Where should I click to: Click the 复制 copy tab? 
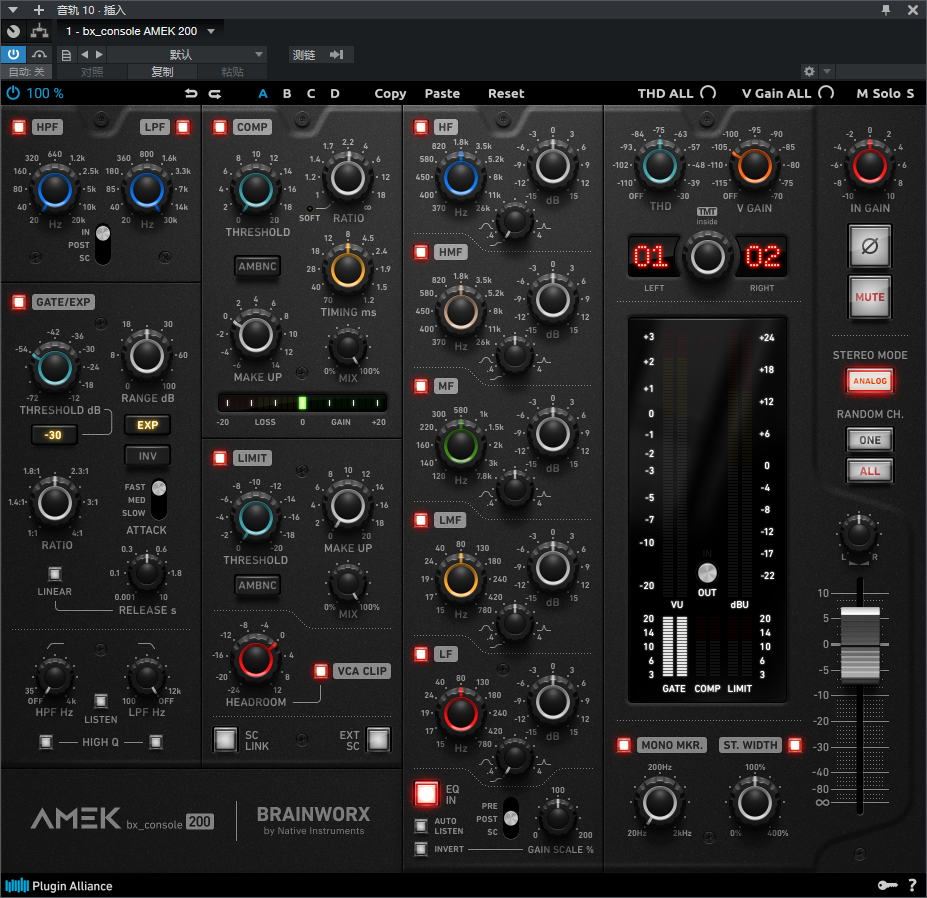click(x=162, y=72)
